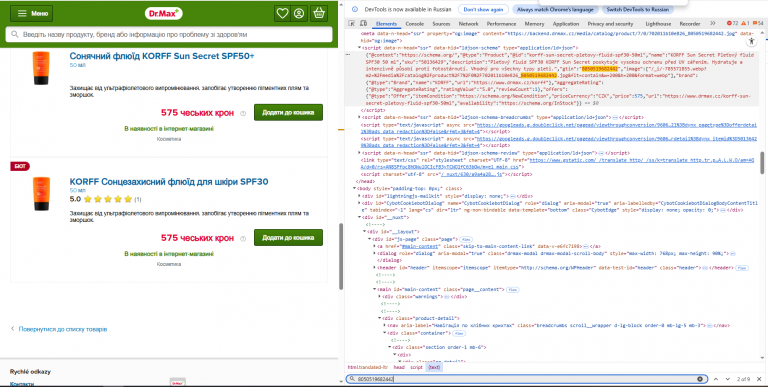This screenshot has height=387, width=768.
Task: Activate the DevTools element inspector icon
Action: [x=352, y=24]
